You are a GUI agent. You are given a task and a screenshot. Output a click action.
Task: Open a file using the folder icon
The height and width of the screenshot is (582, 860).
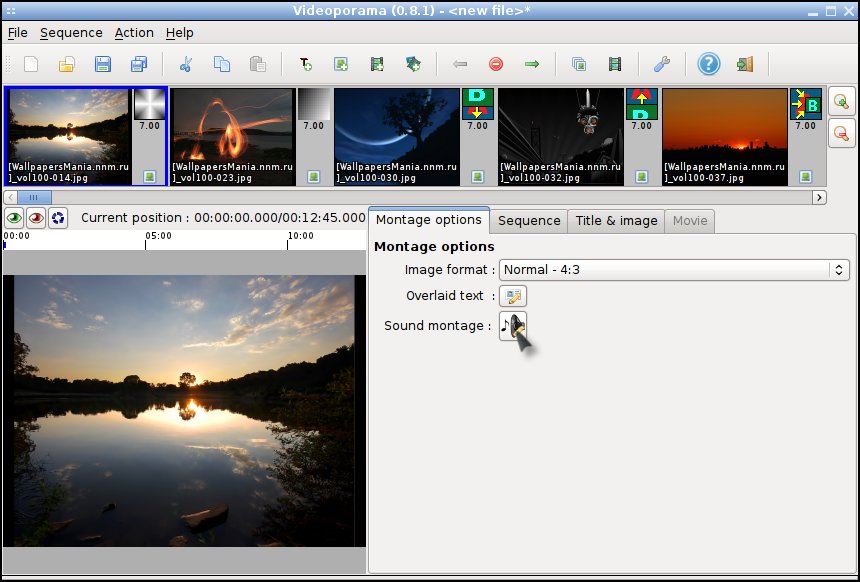(x=66, y=64)
